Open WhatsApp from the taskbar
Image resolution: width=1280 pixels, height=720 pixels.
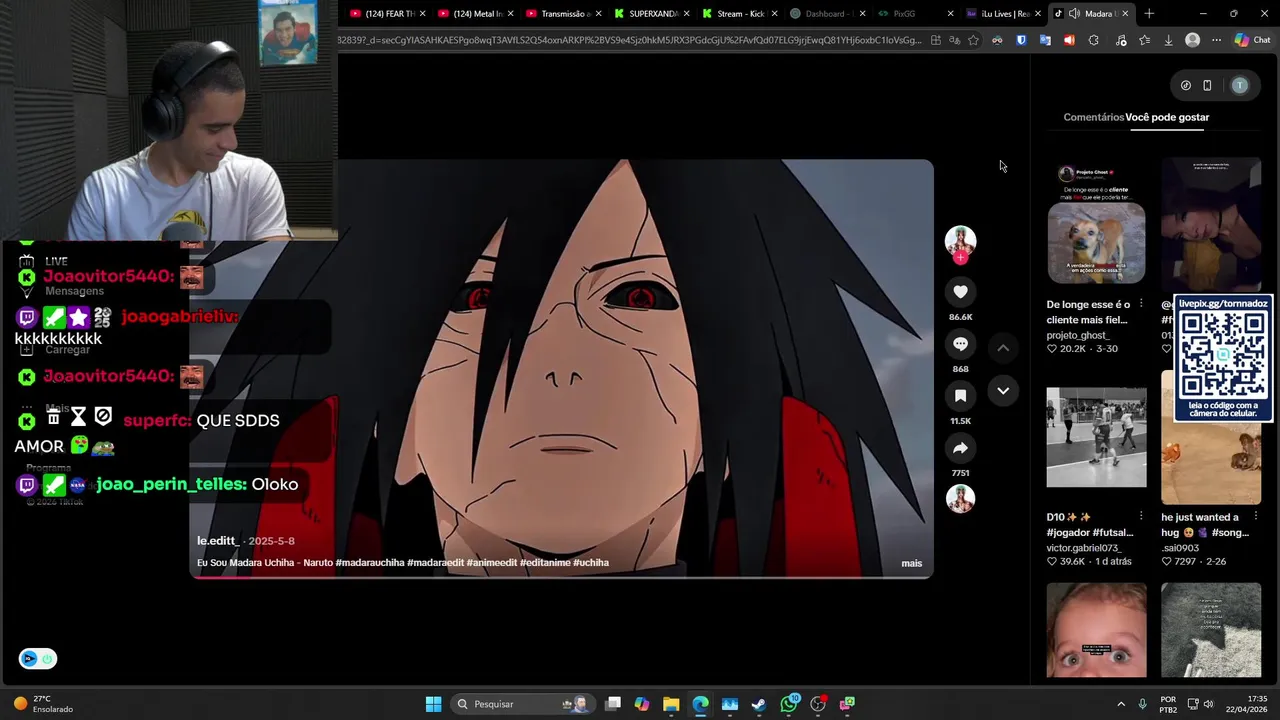point(789,704)
